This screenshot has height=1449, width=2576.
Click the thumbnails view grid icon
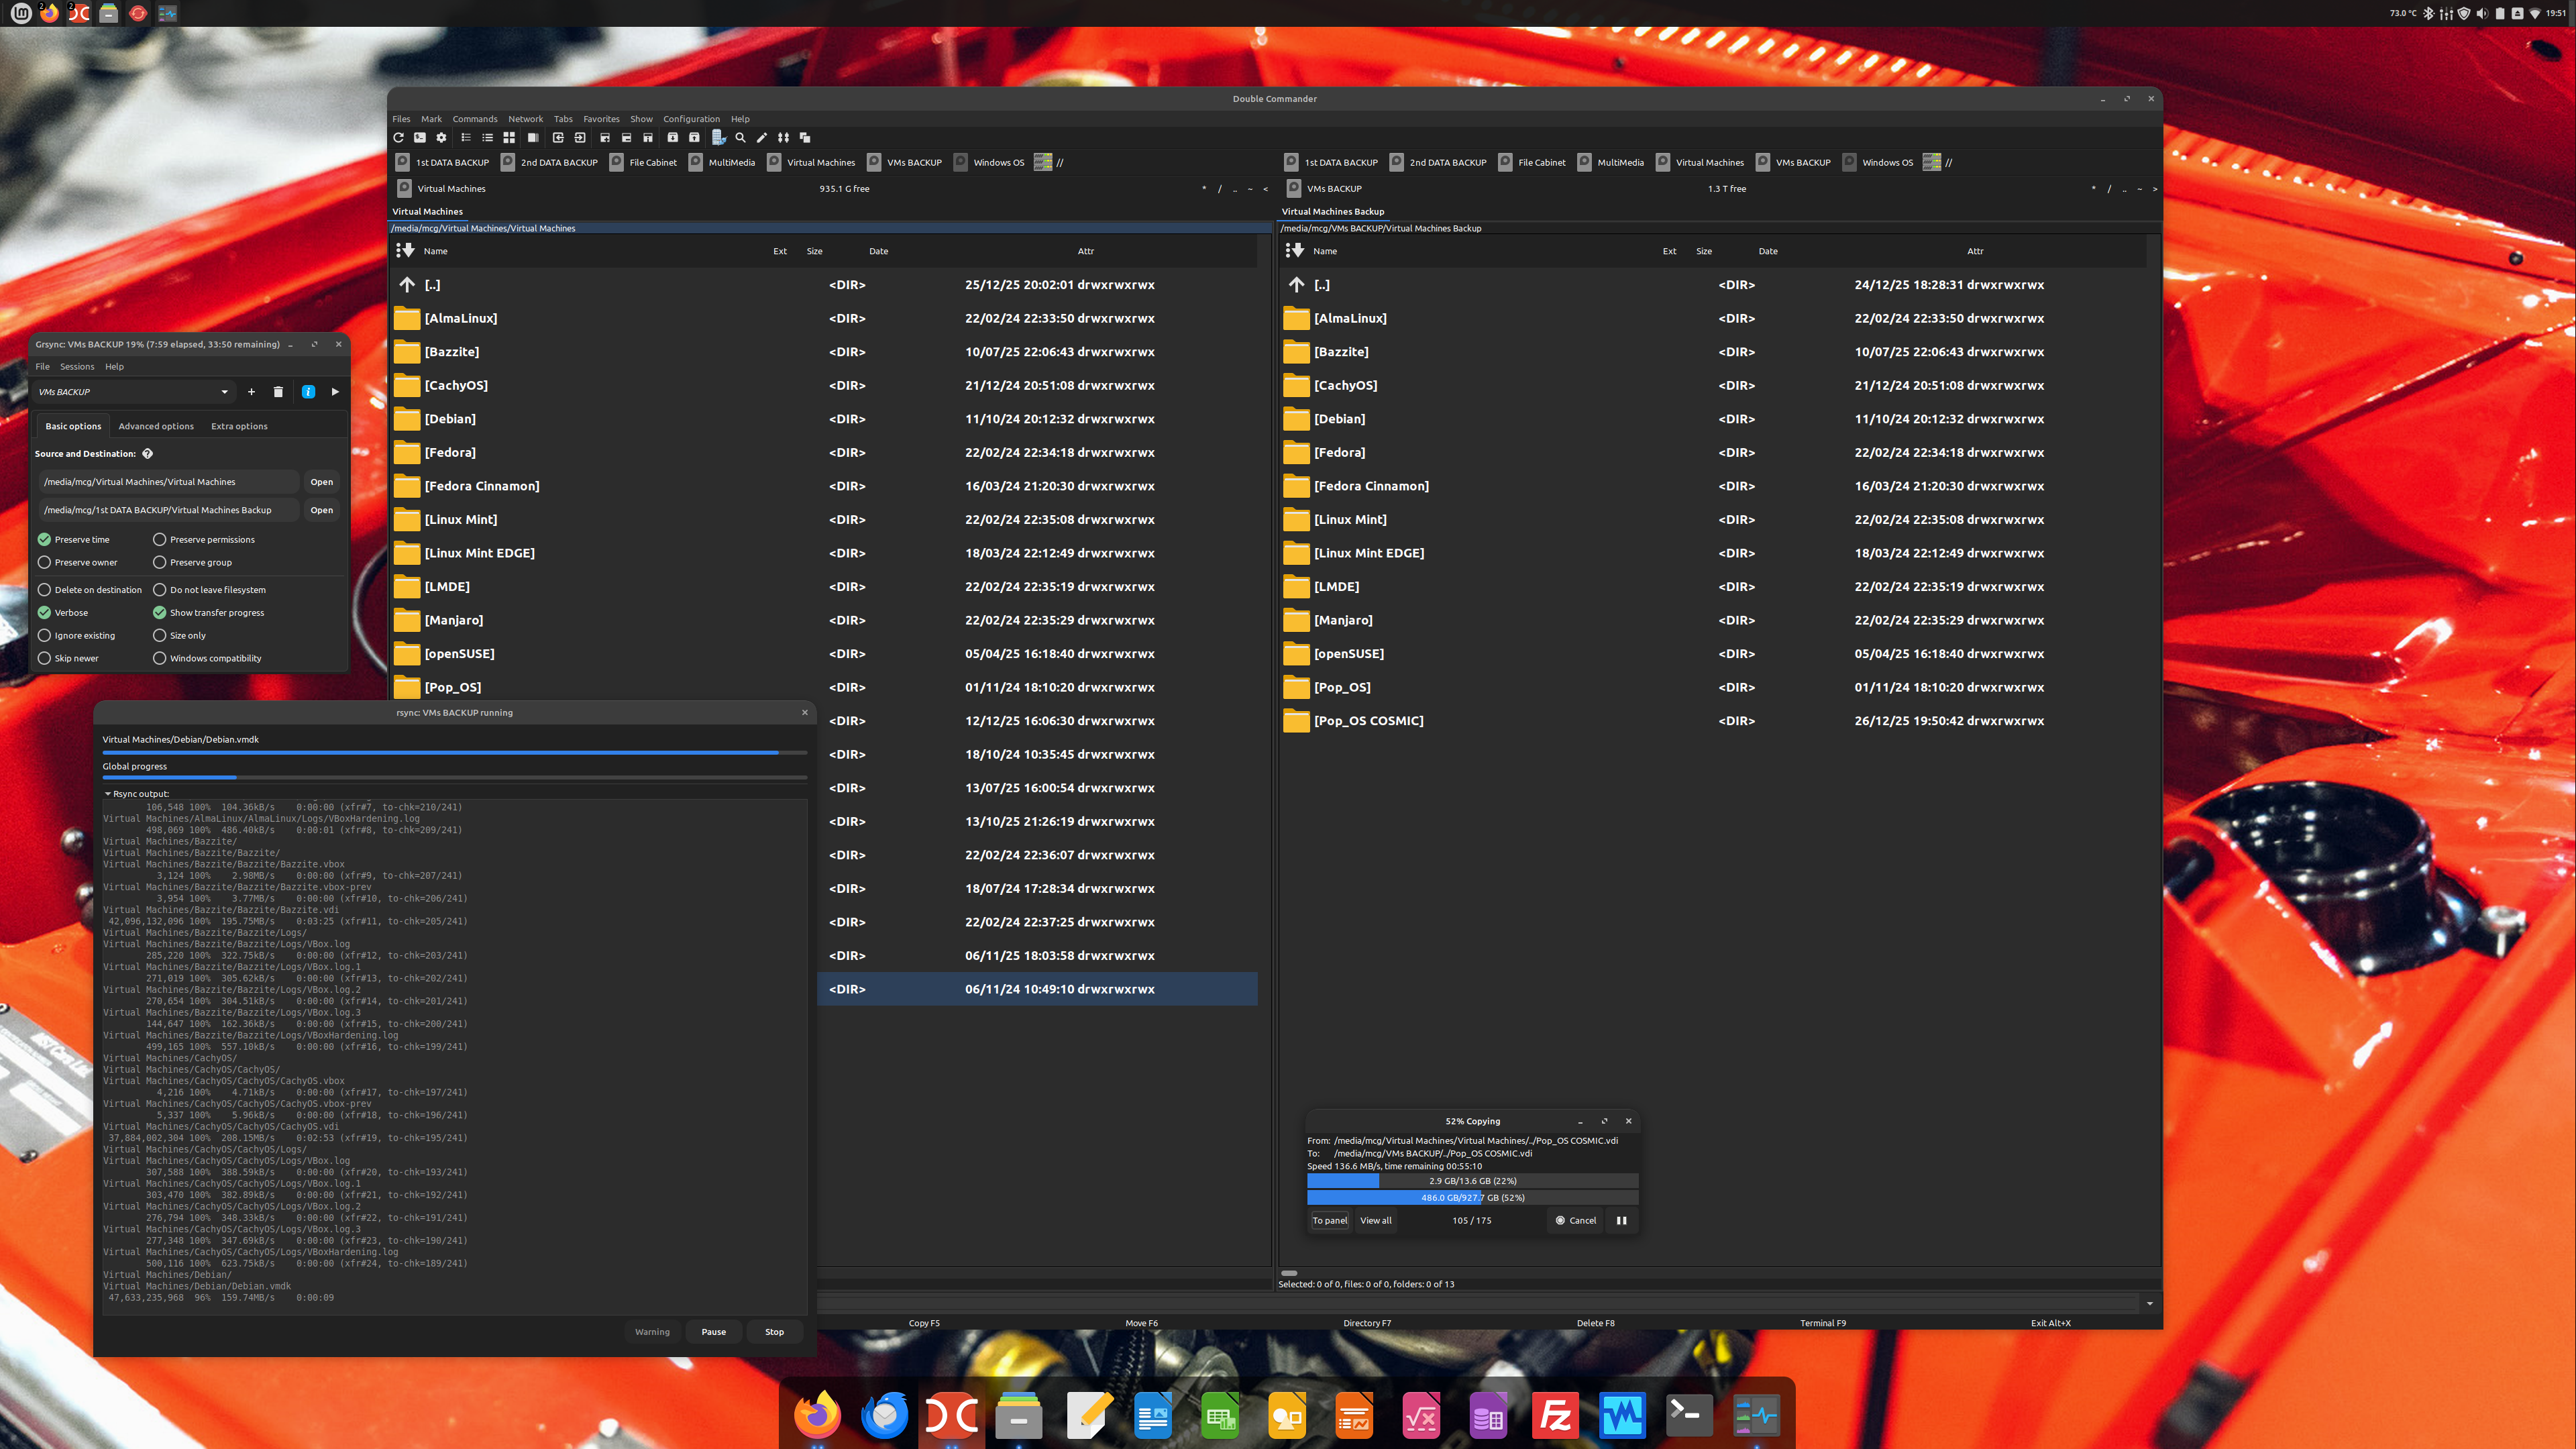(x=509, y=138)
